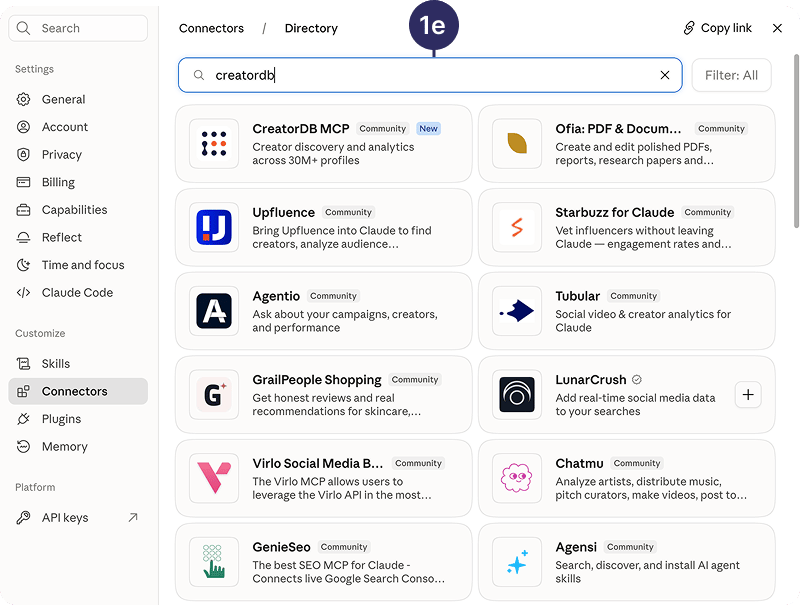Viewport: 800px width, 605px height.
Task: Click 'Virlo Social Media B...' title
Action: (x=317, y=463)
